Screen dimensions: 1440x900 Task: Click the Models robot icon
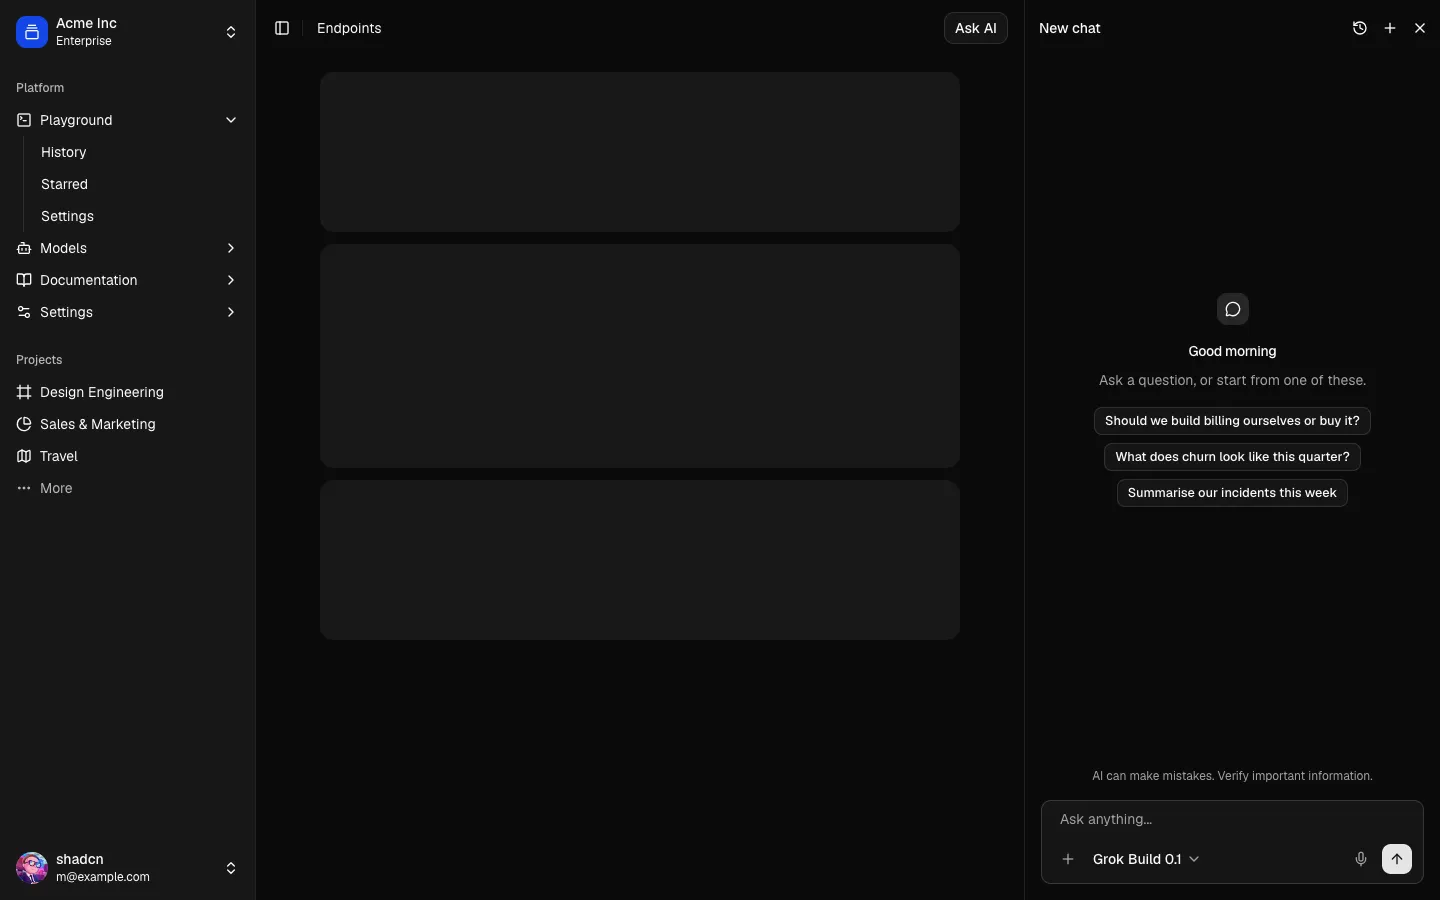24,248
